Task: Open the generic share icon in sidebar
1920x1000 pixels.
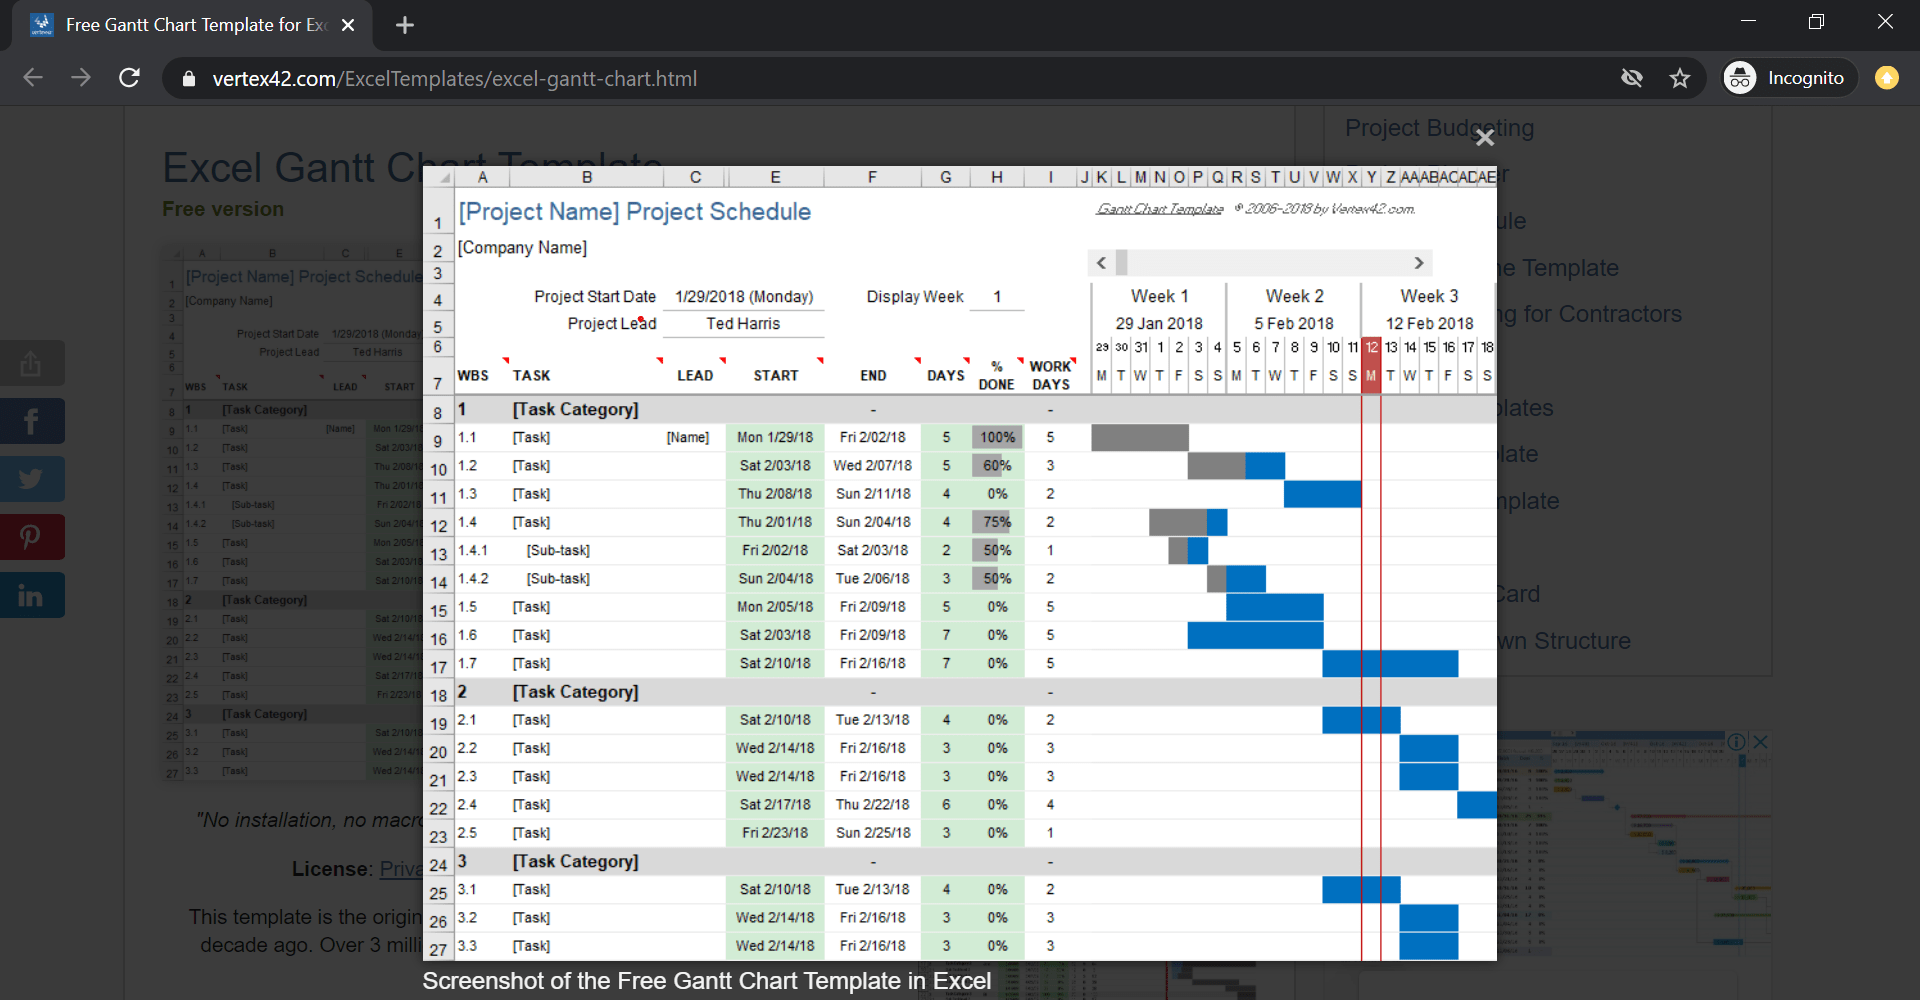Action: pos(31,363)
